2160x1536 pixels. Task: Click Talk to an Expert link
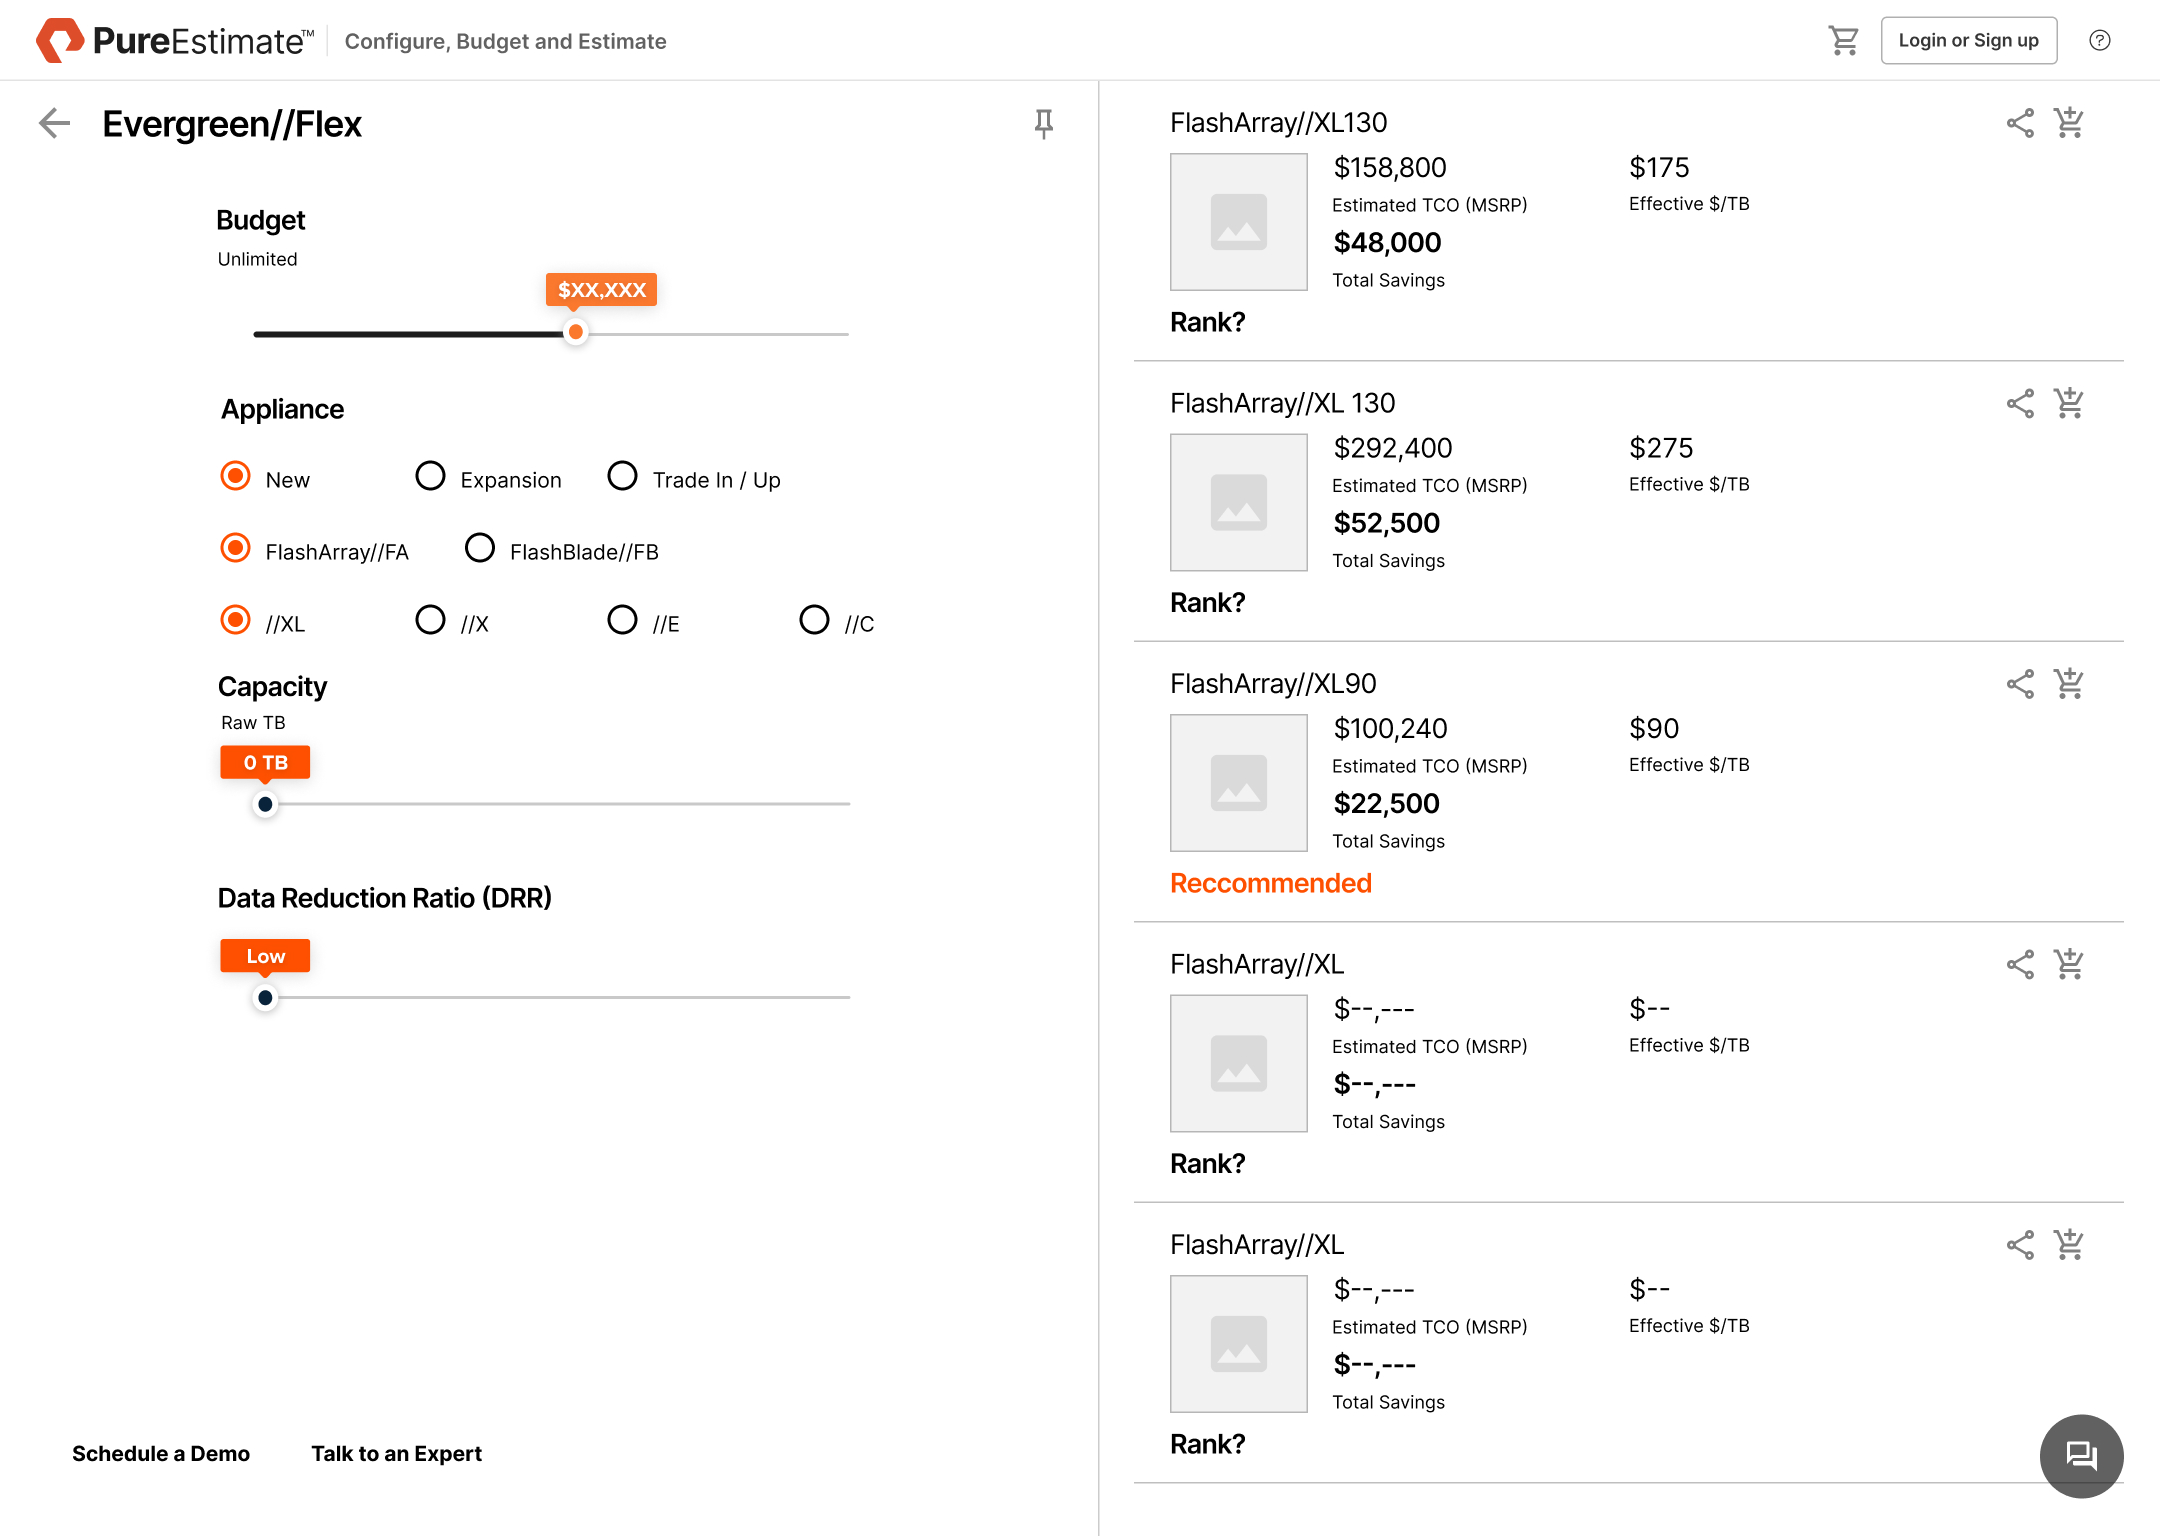click(396, 1453)
